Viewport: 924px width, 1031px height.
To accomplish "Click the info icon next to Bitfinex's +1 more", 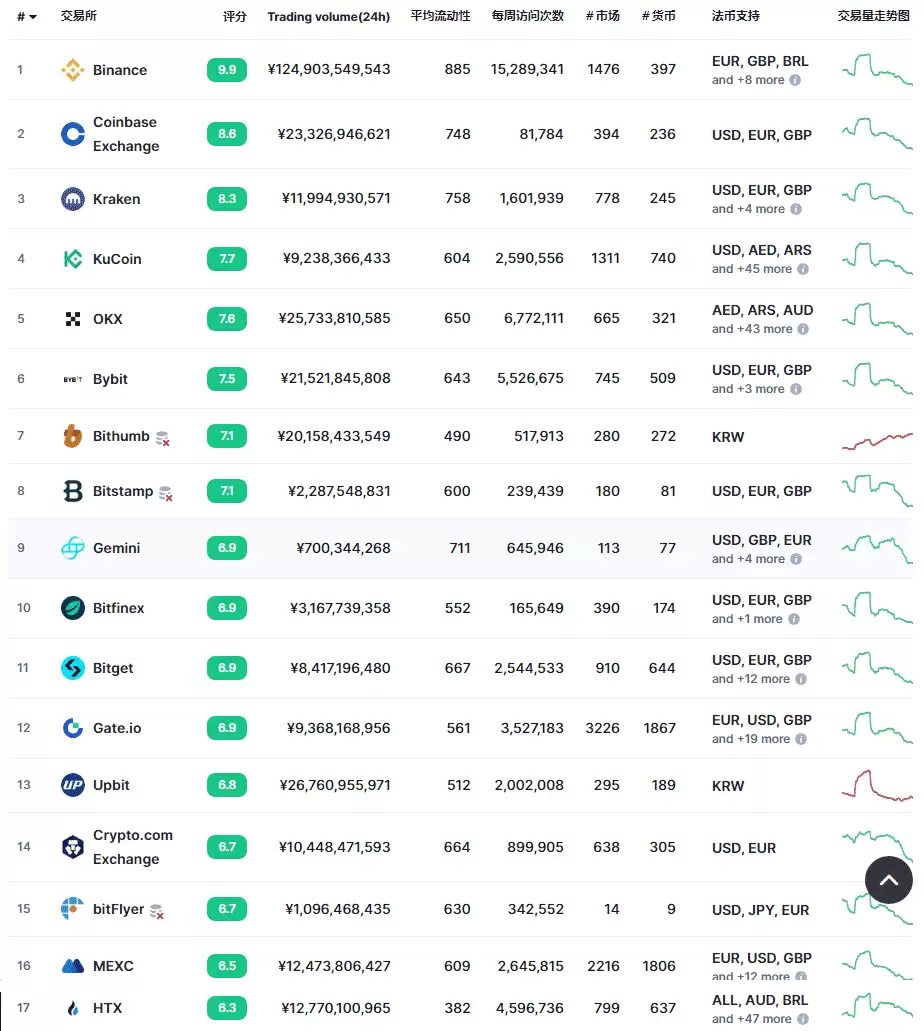I will coord(794,619).
